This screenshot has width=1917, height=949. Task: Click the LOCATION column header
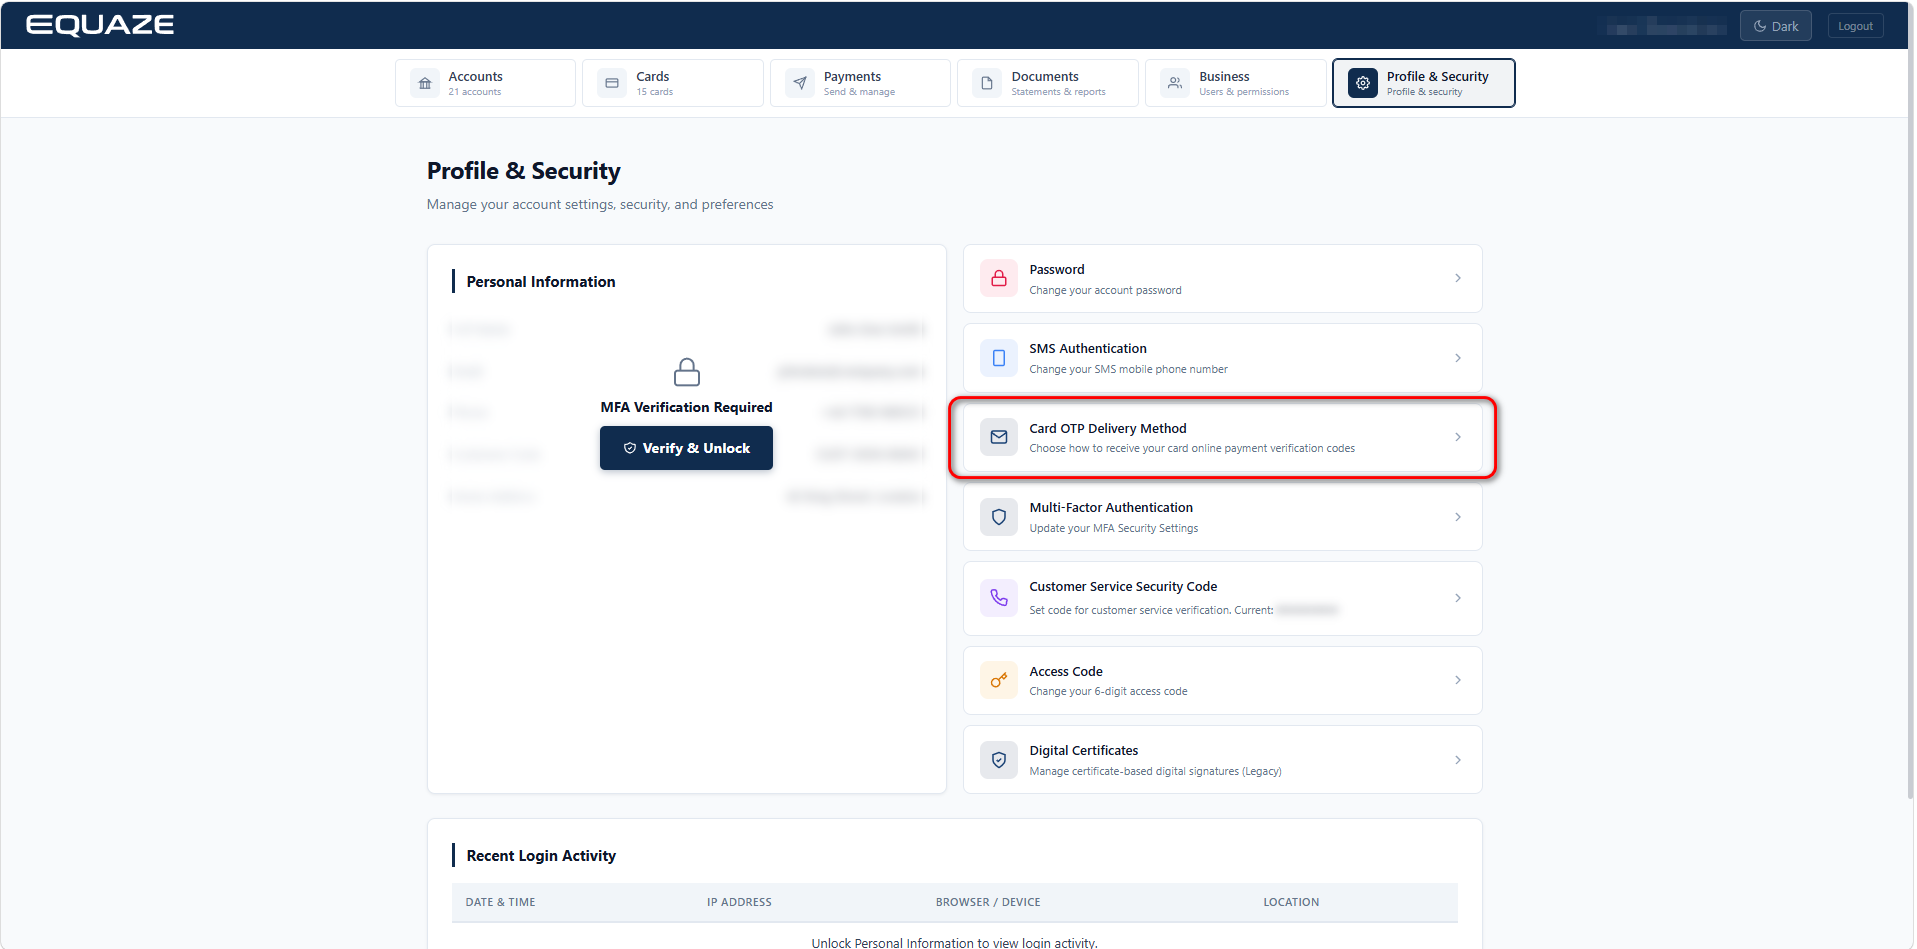pos(1291,902)
